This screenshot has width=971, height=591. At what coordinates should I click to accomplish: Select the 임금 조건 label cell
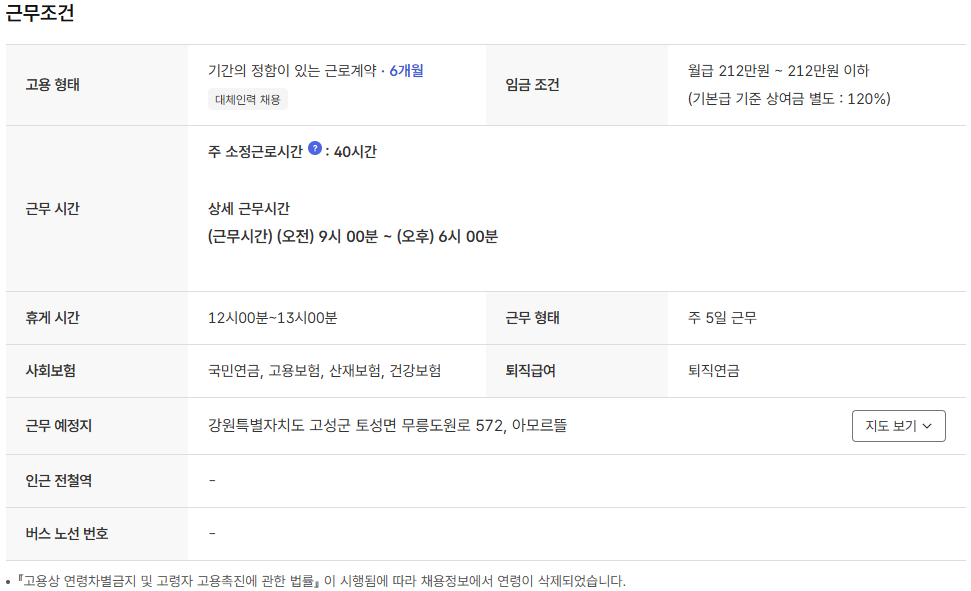coord(532,85)
